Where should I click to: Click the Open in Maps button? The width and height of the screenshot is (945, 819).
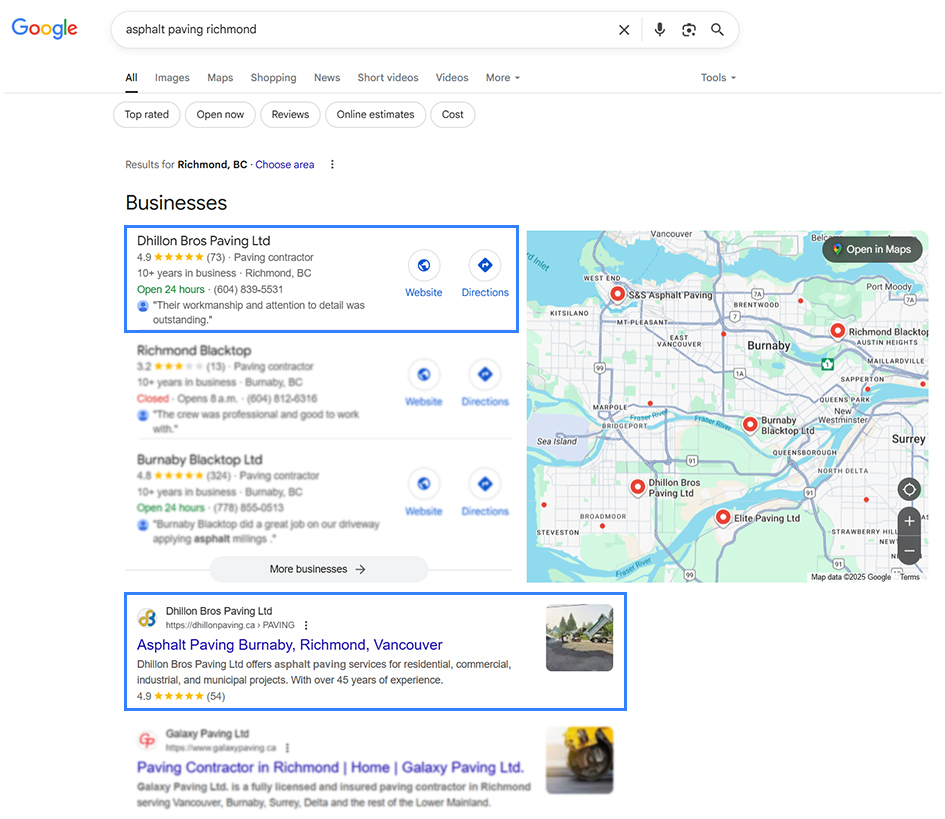[872, 249]
